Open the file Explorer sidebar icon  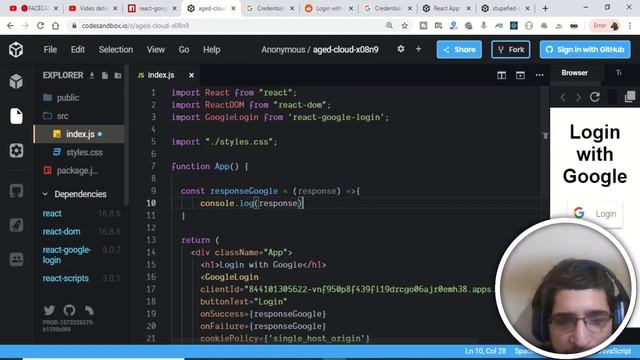click(x=16, y=116)
